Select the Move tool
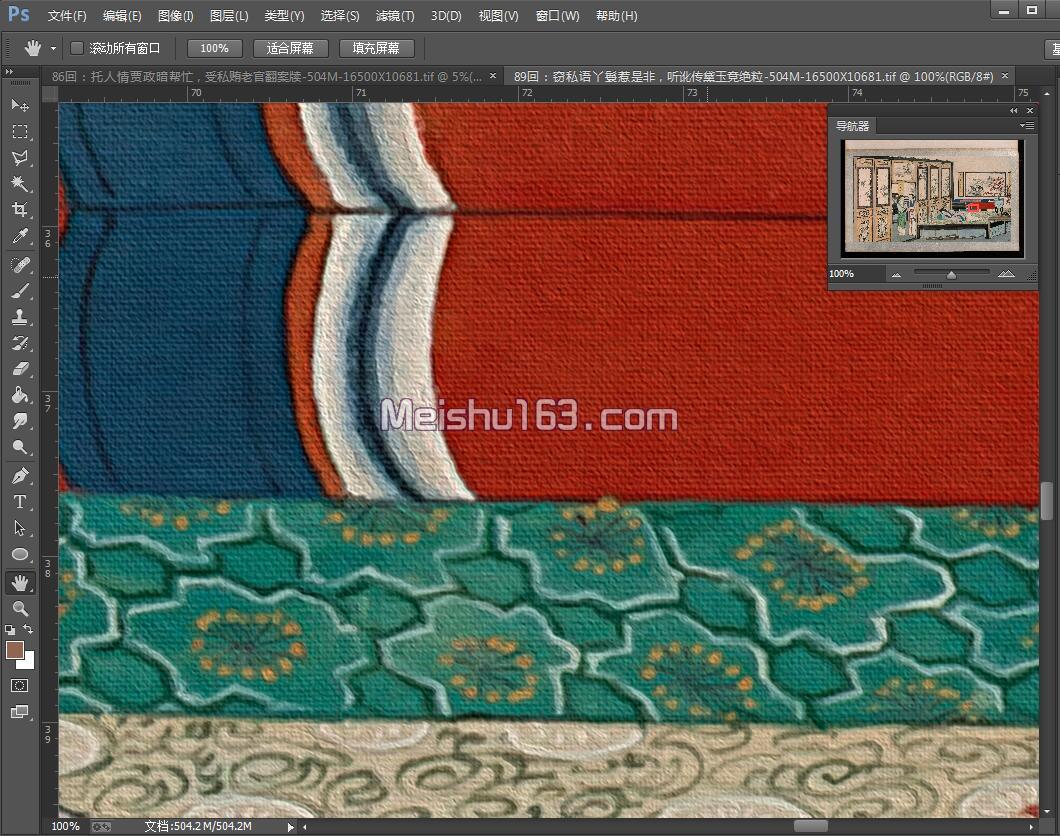1060x836 pixels. point(20,105)
